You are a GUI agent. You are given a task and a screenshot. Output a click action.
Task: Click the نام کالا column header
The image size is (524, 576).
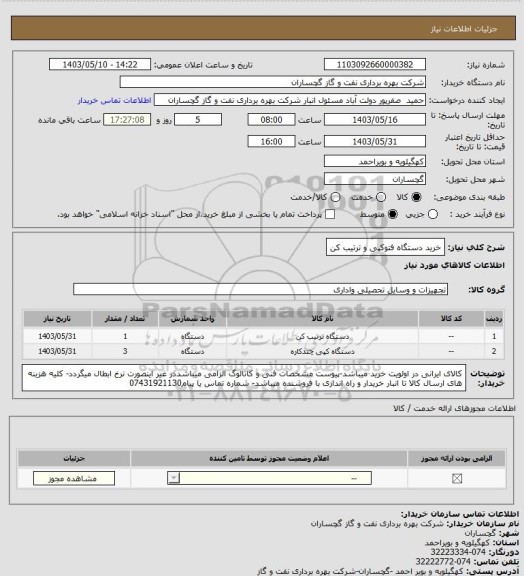point(322,318)
